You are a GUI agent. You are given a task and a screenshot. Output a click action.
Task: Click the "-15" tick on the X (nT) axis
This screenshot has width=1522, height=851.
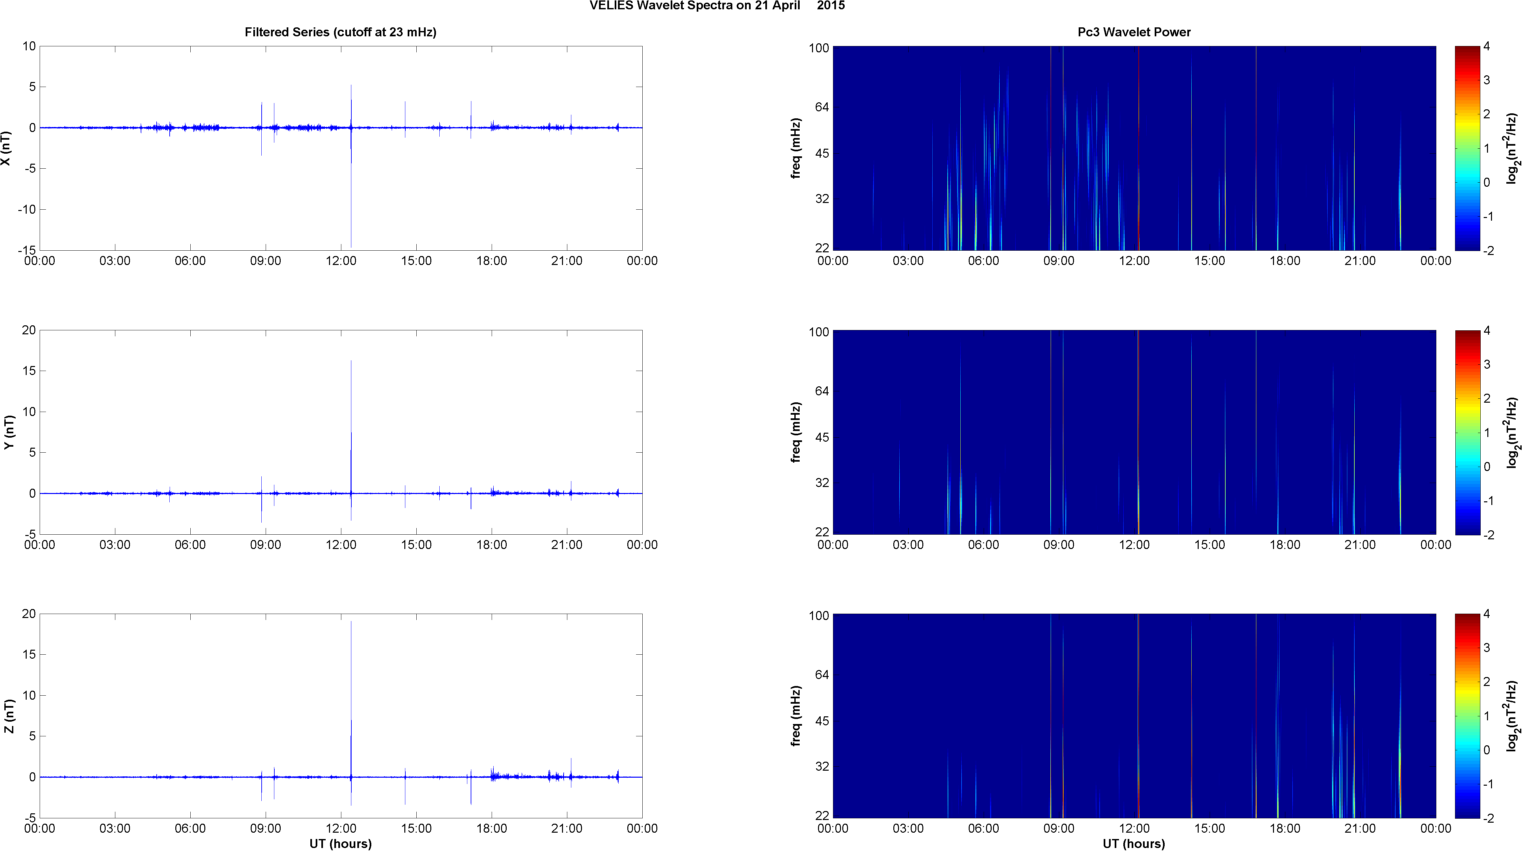click(27, 250)
